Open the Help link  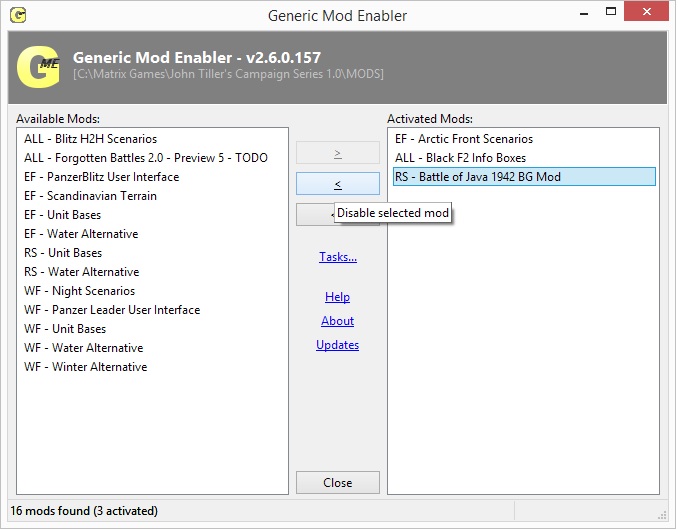coord(337,297)
